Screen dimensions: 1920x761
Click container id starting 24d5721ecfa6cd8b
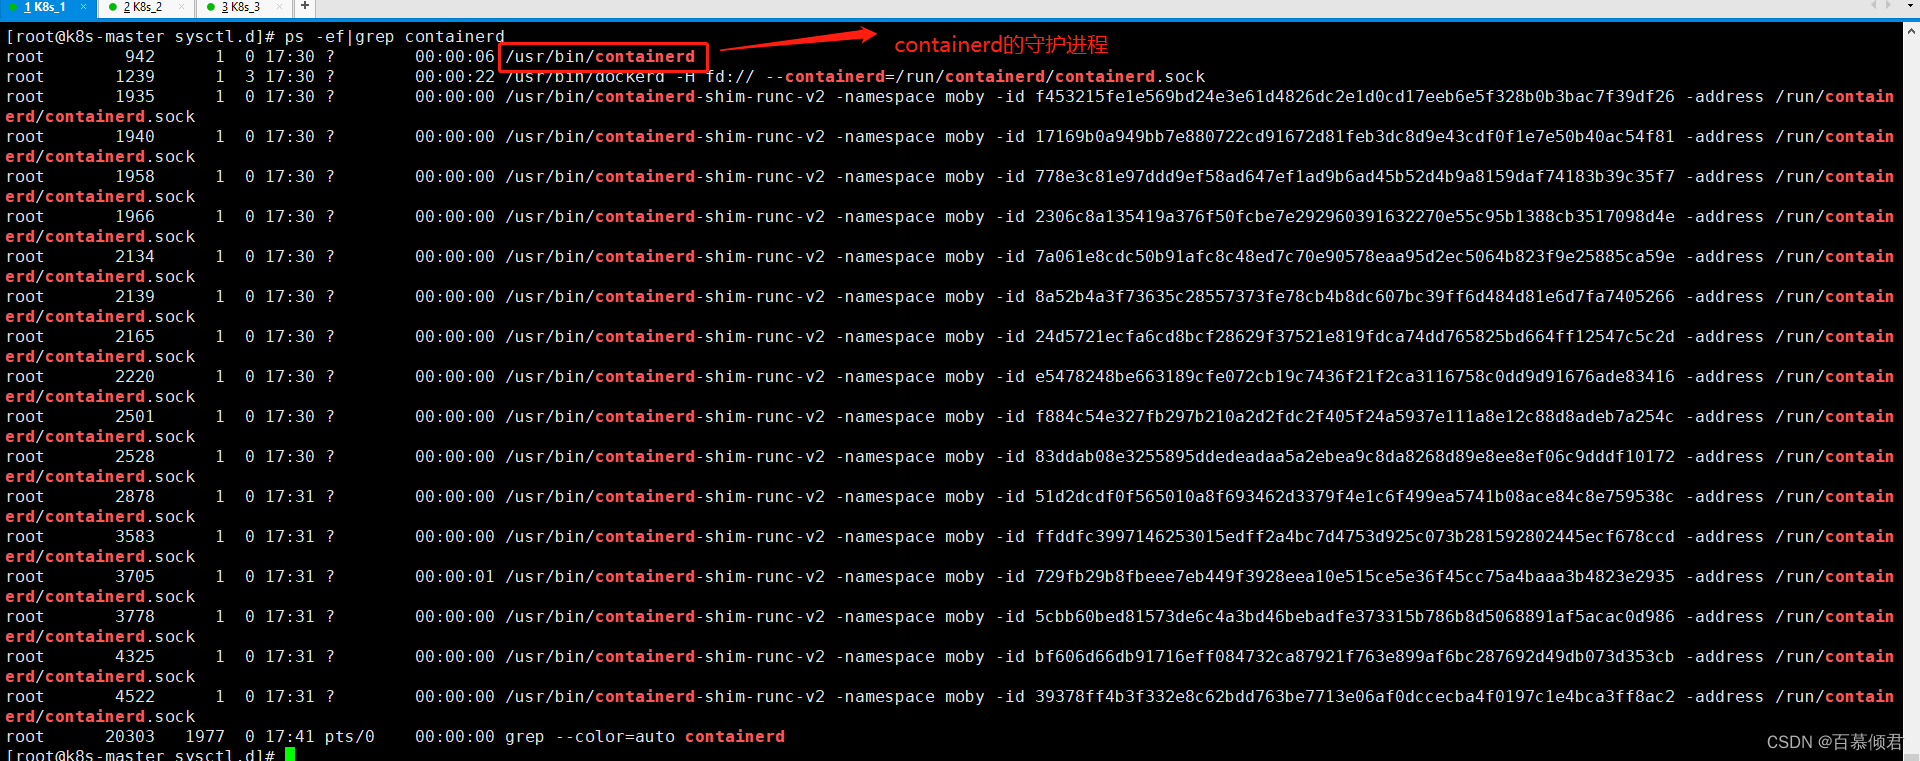tap(1355, 337)
